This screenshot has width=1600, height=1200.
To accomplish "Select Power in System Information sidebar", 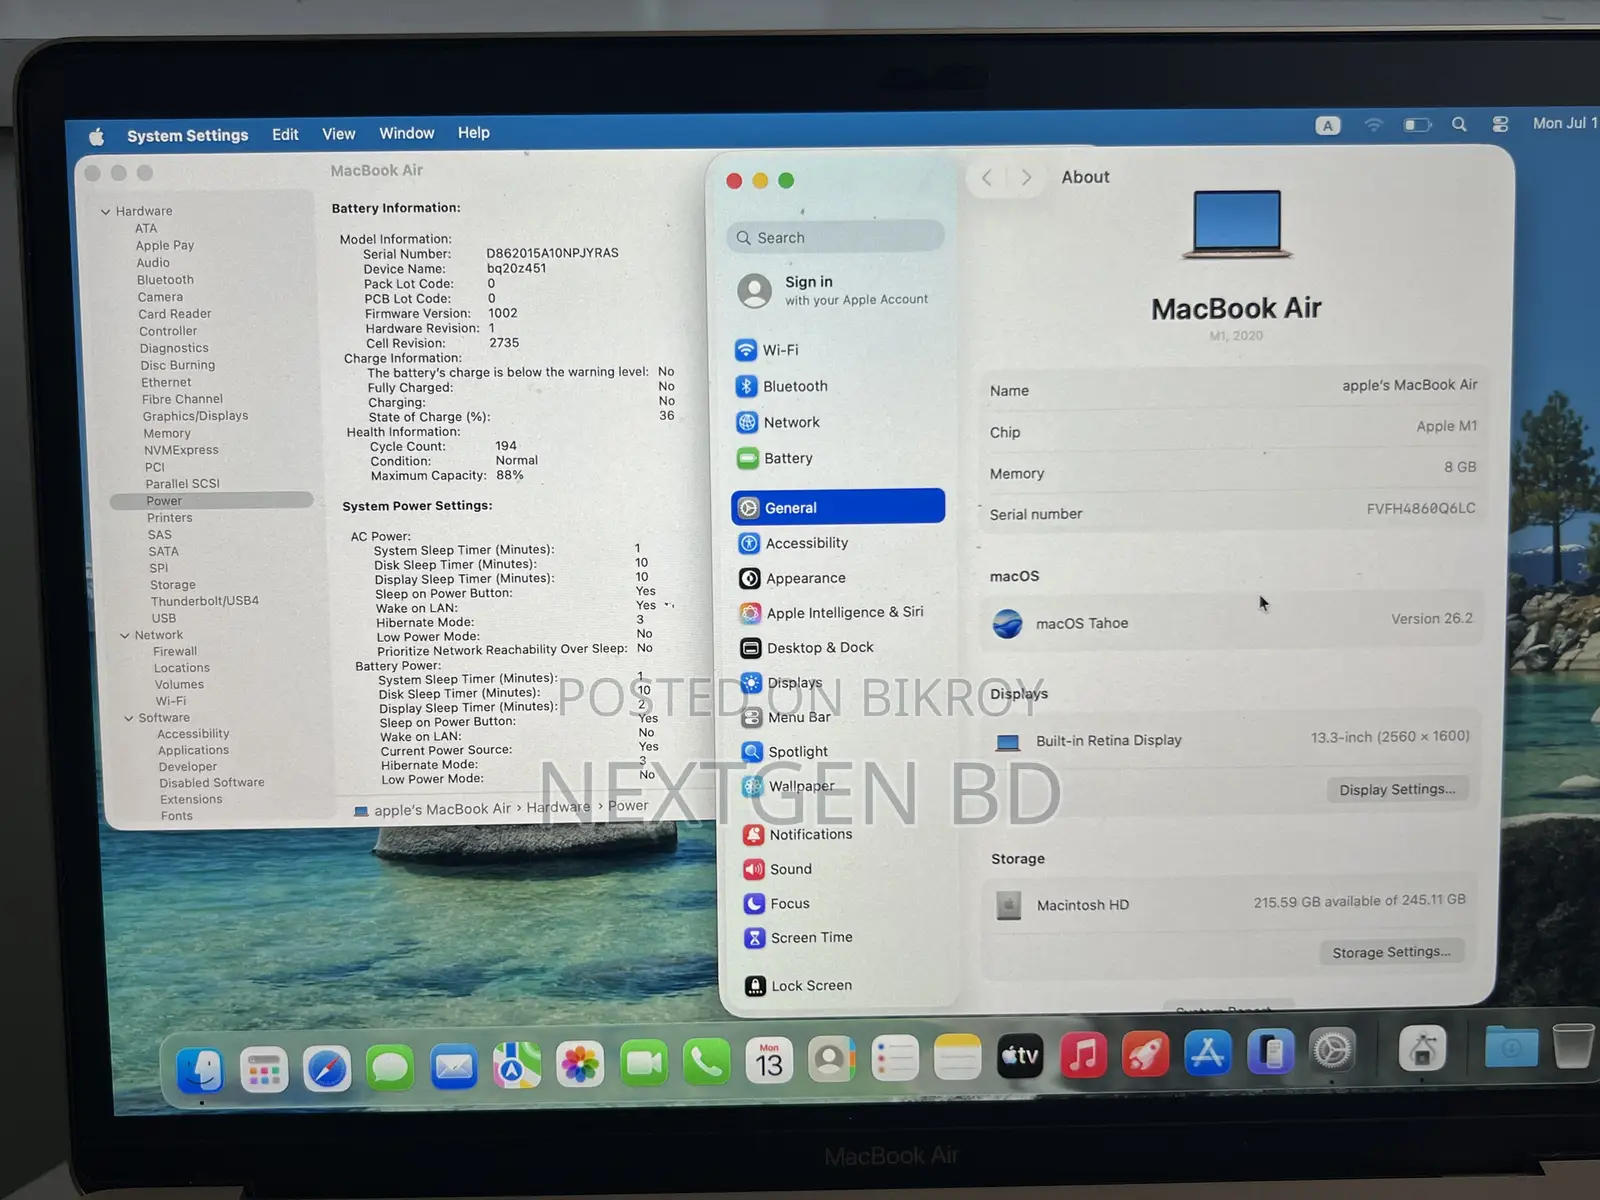I will [x=211, y=501].
